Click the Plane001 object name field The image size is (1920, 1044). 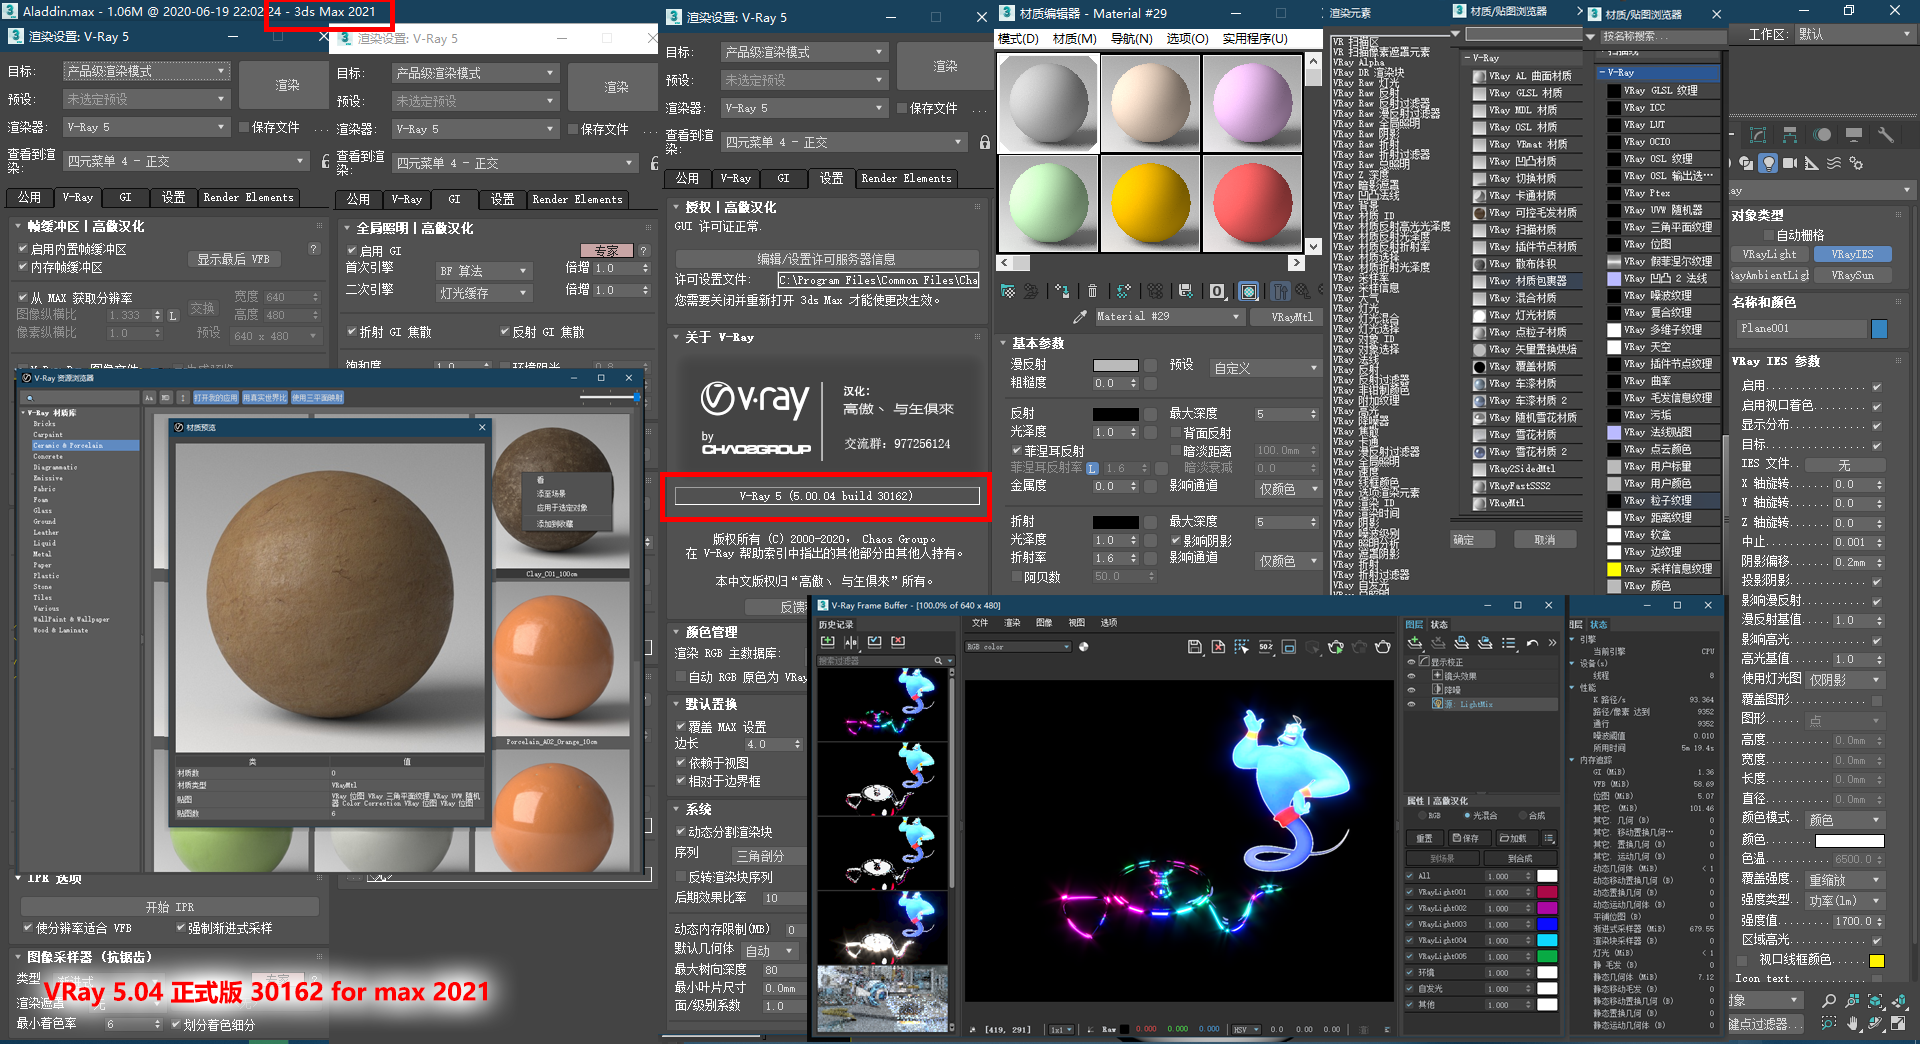pyautogui.click(x=1802, y=328)
